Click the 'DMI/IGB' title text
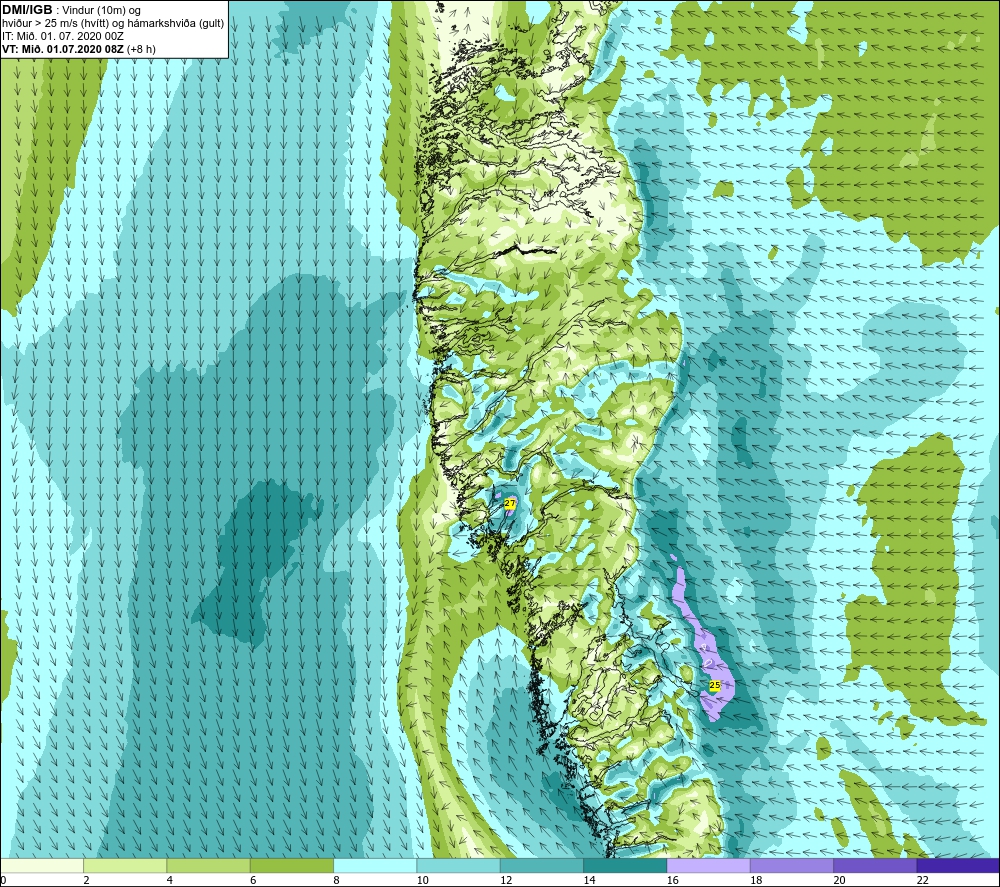The width and height of the screenshot is (1000, 887). 27,10
